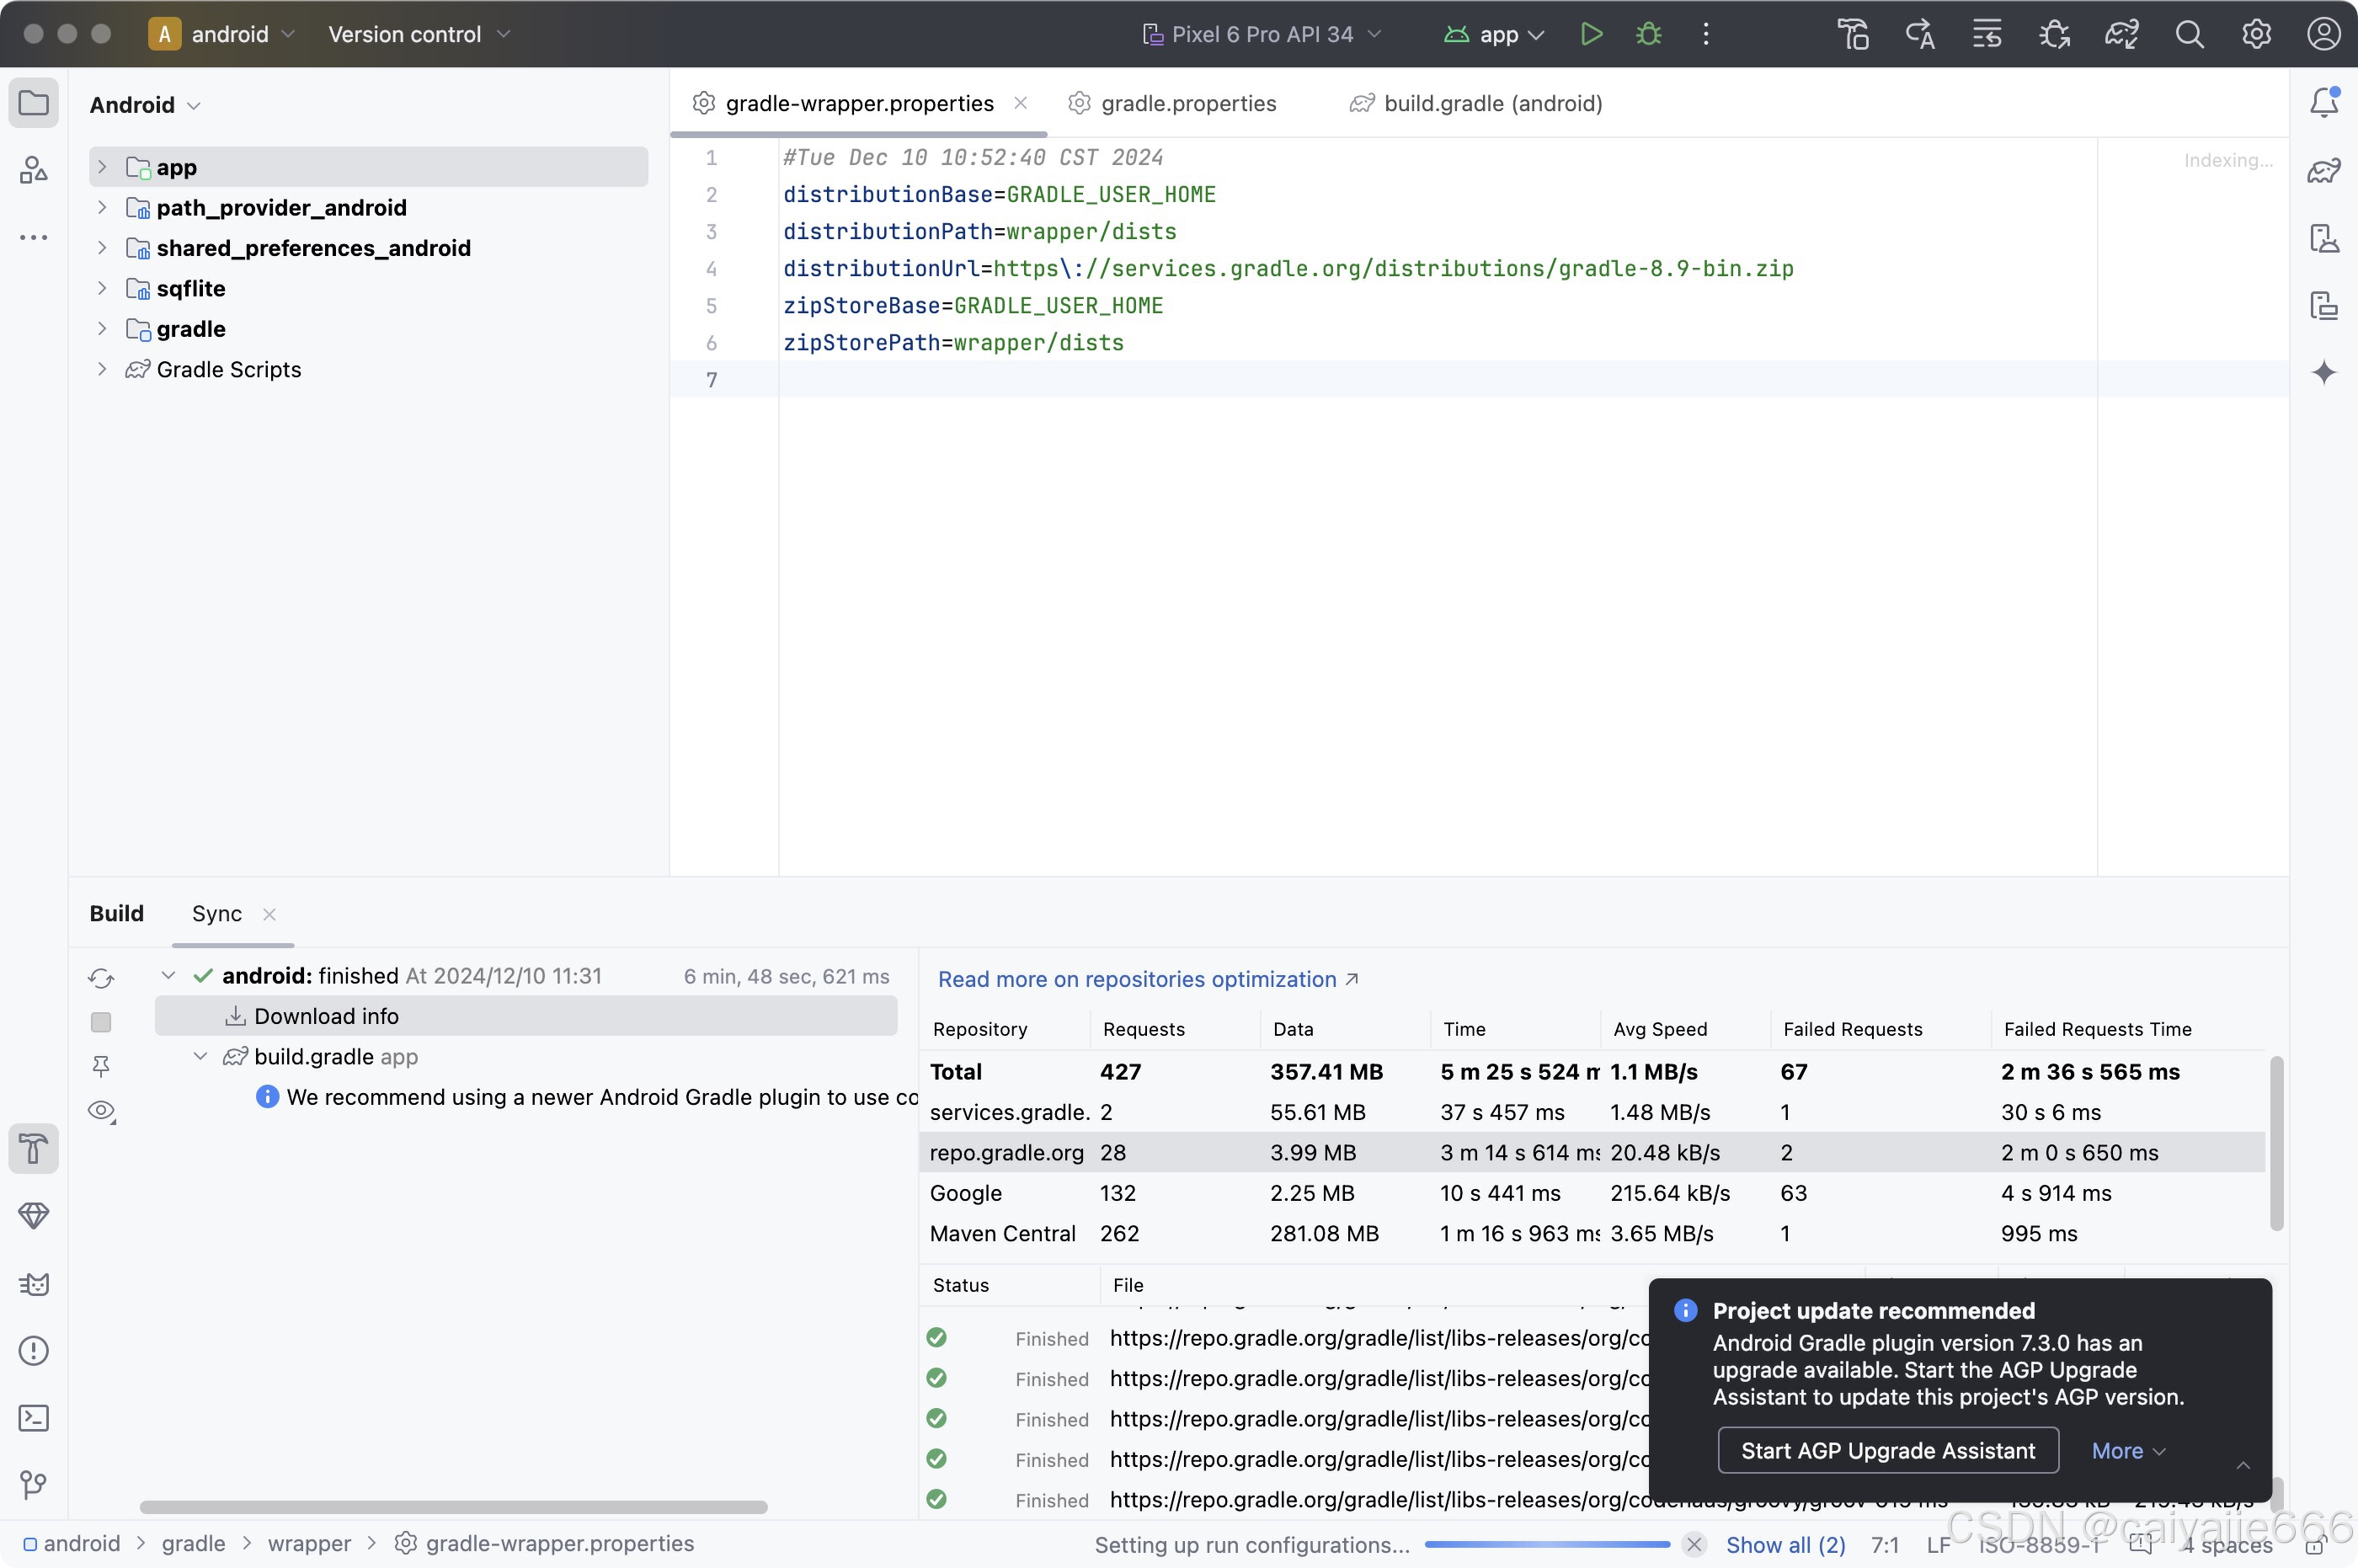Image resolution: width=2358 pixels, height=1568 pixels.
Task: Click the Debug app bug icon
Action: [x=1648, y=34]
